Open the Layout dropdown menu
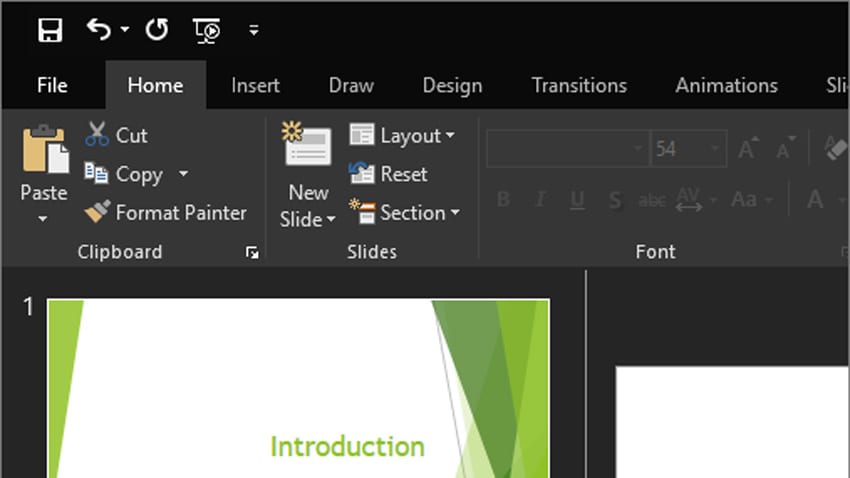850x478 pixels. coord(402,135)
